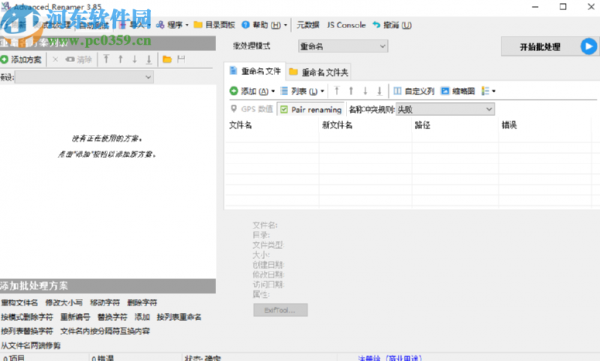Start batch with blue play button

[589, 47]
